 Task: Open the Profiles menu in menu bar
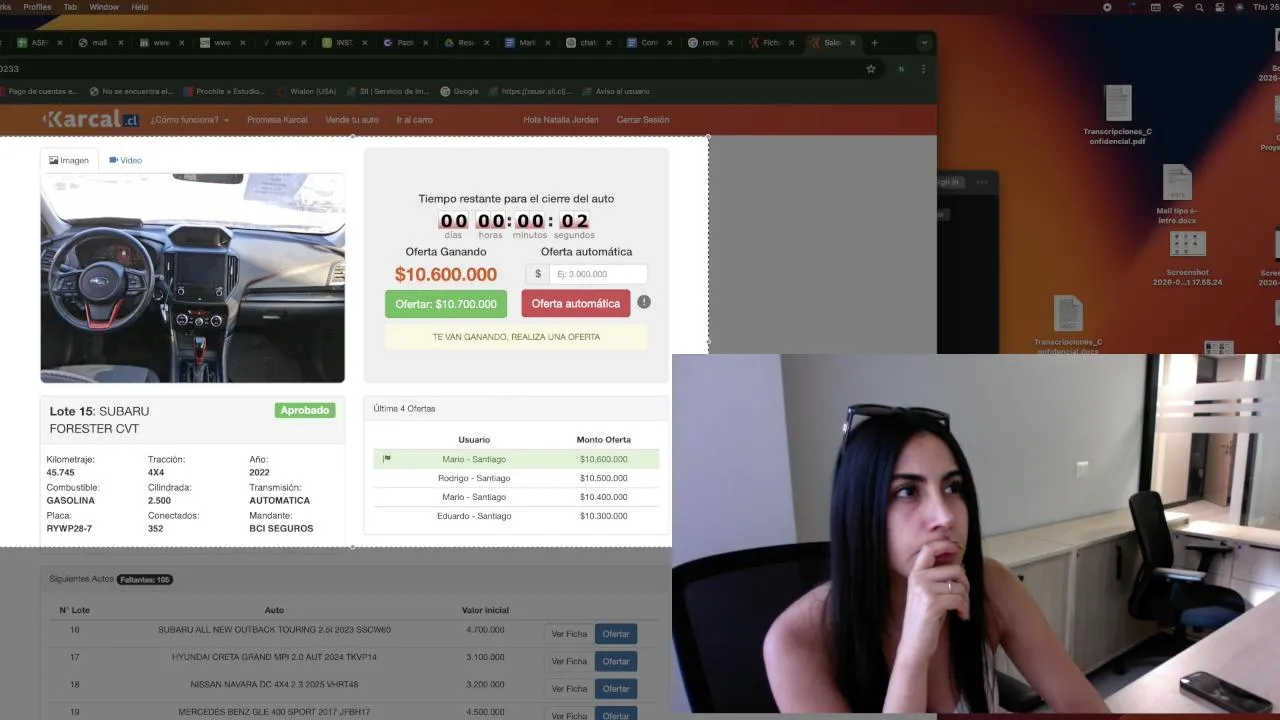(x=37, y=7)
